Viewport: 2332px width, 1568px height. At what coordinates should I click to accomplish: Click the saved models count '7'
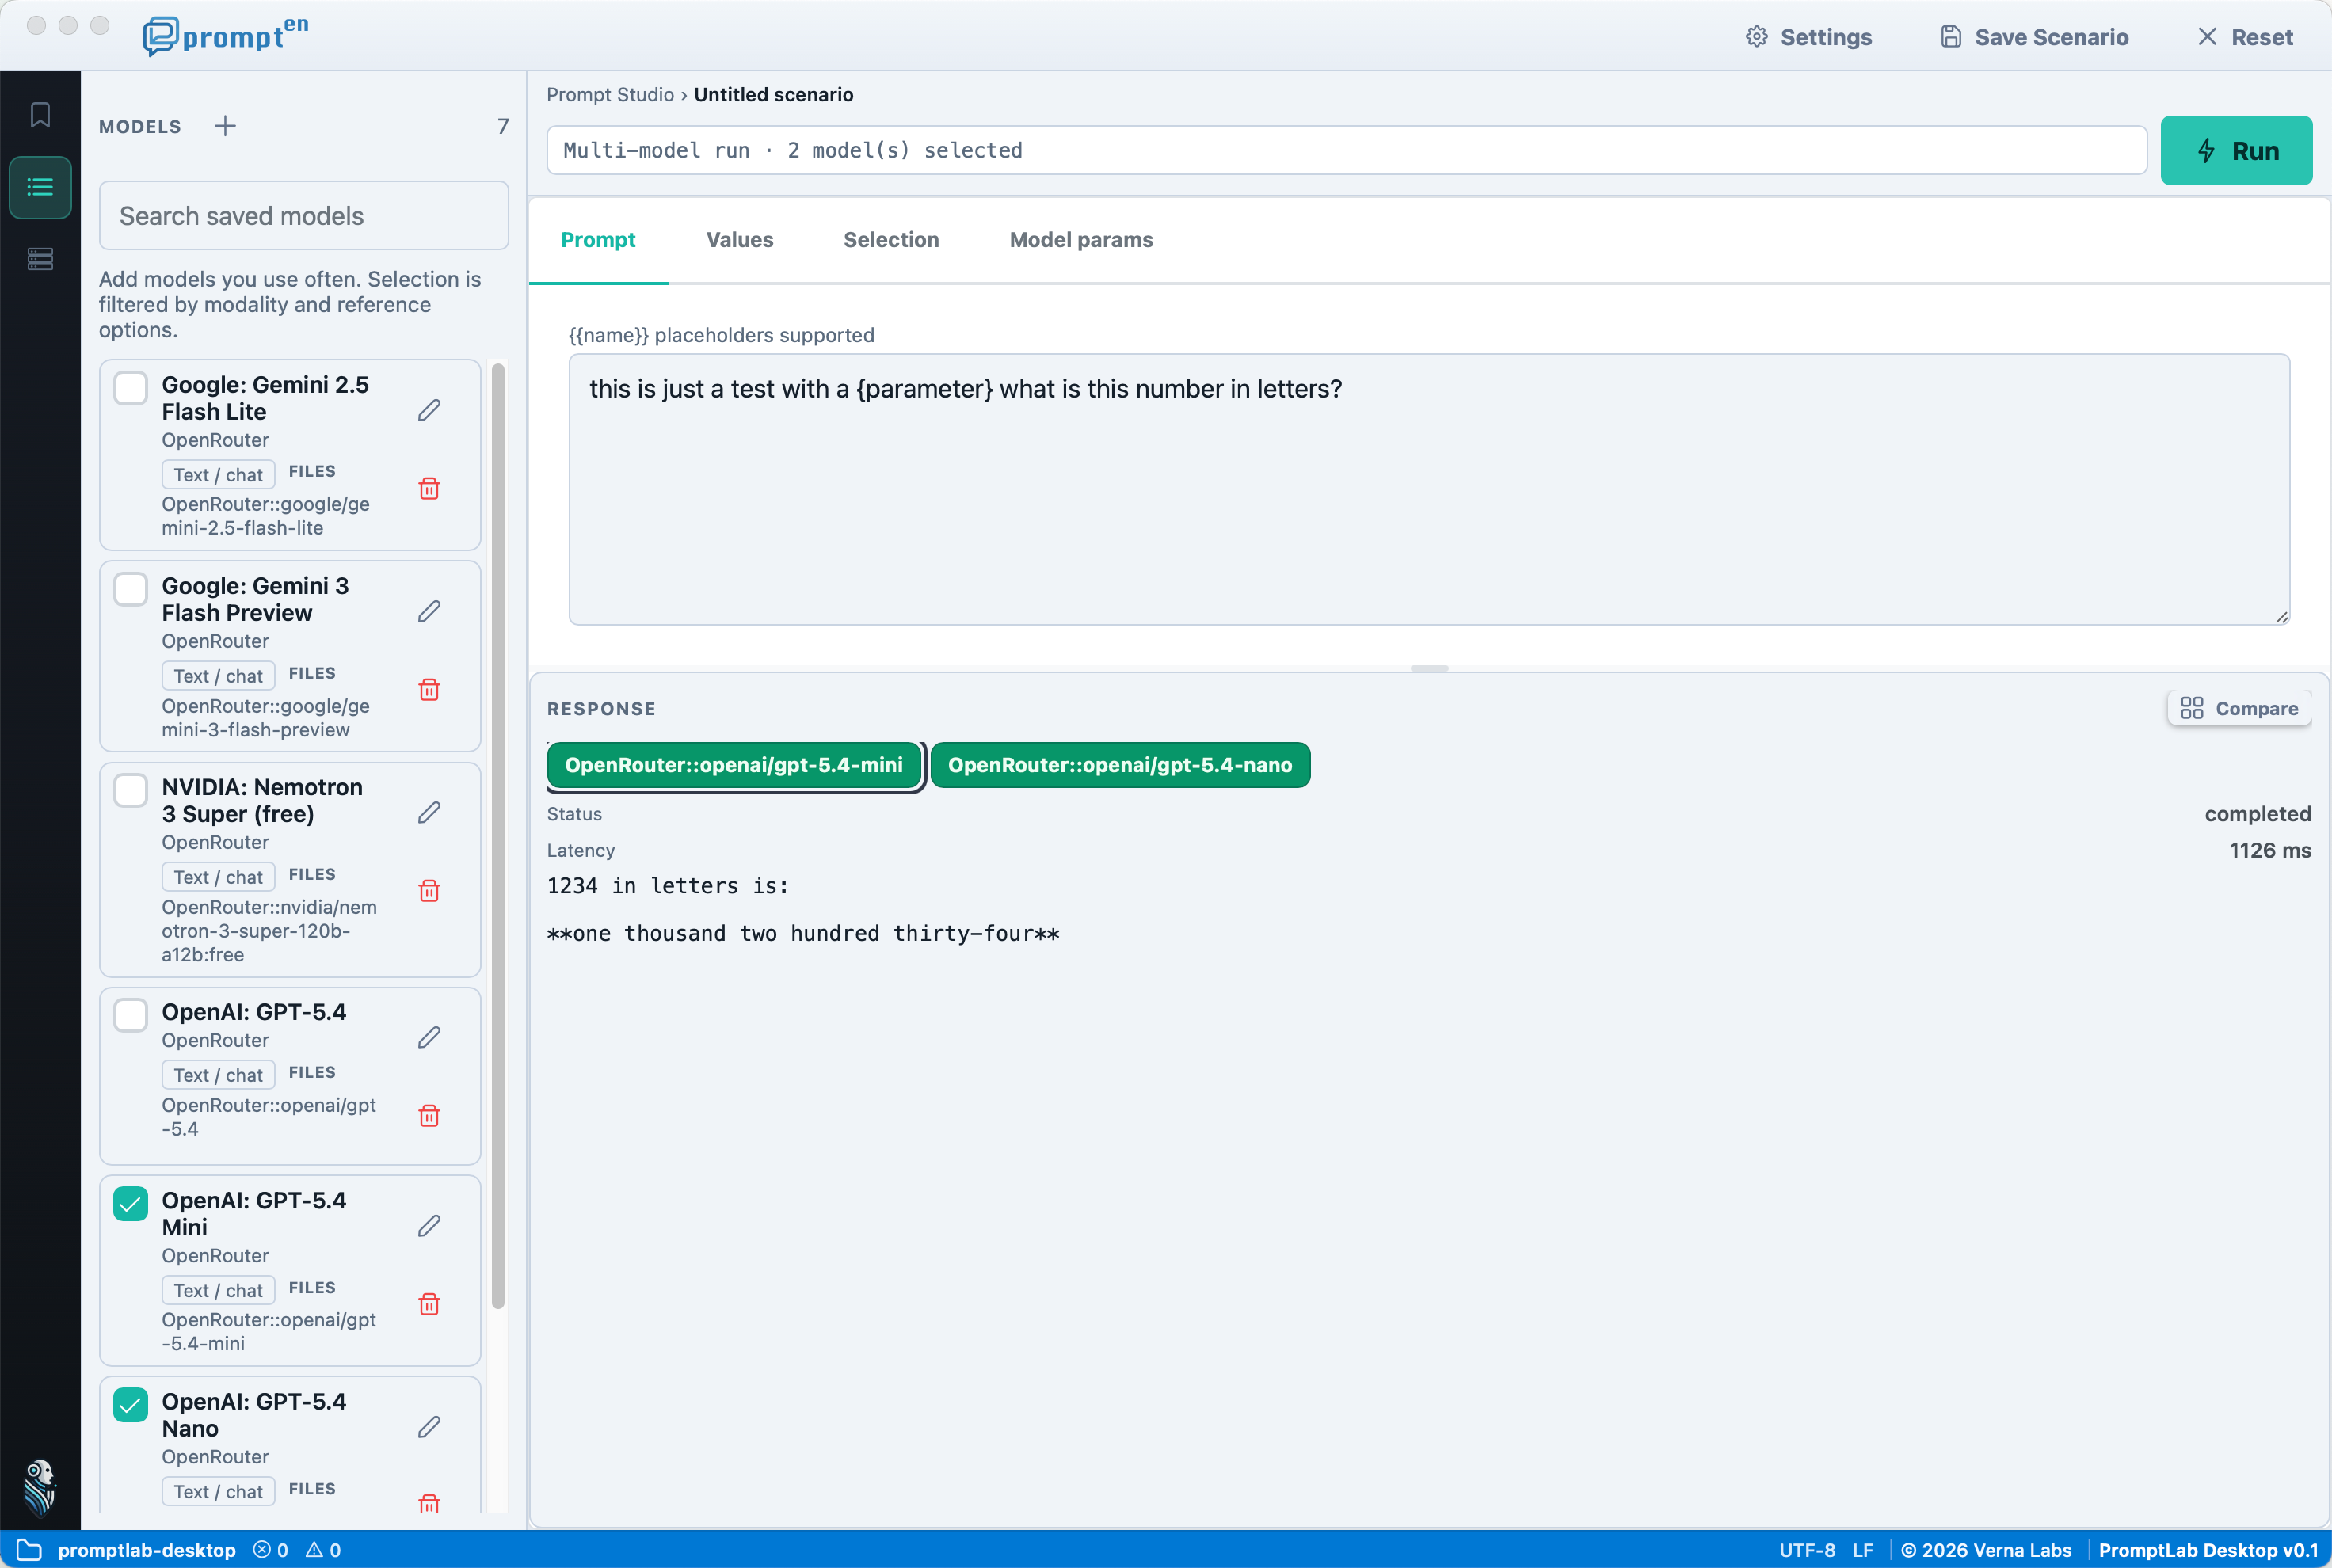503,126
